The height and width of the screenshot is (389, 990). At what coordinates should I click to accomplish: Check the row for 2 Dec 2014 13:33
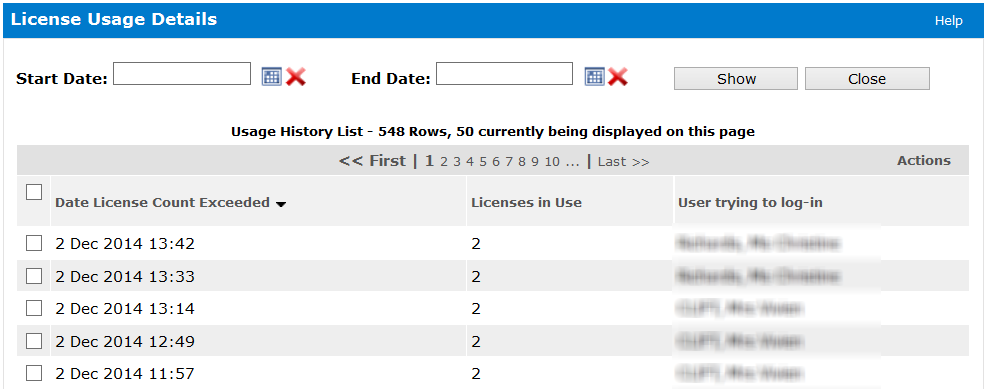pos(34,276)
